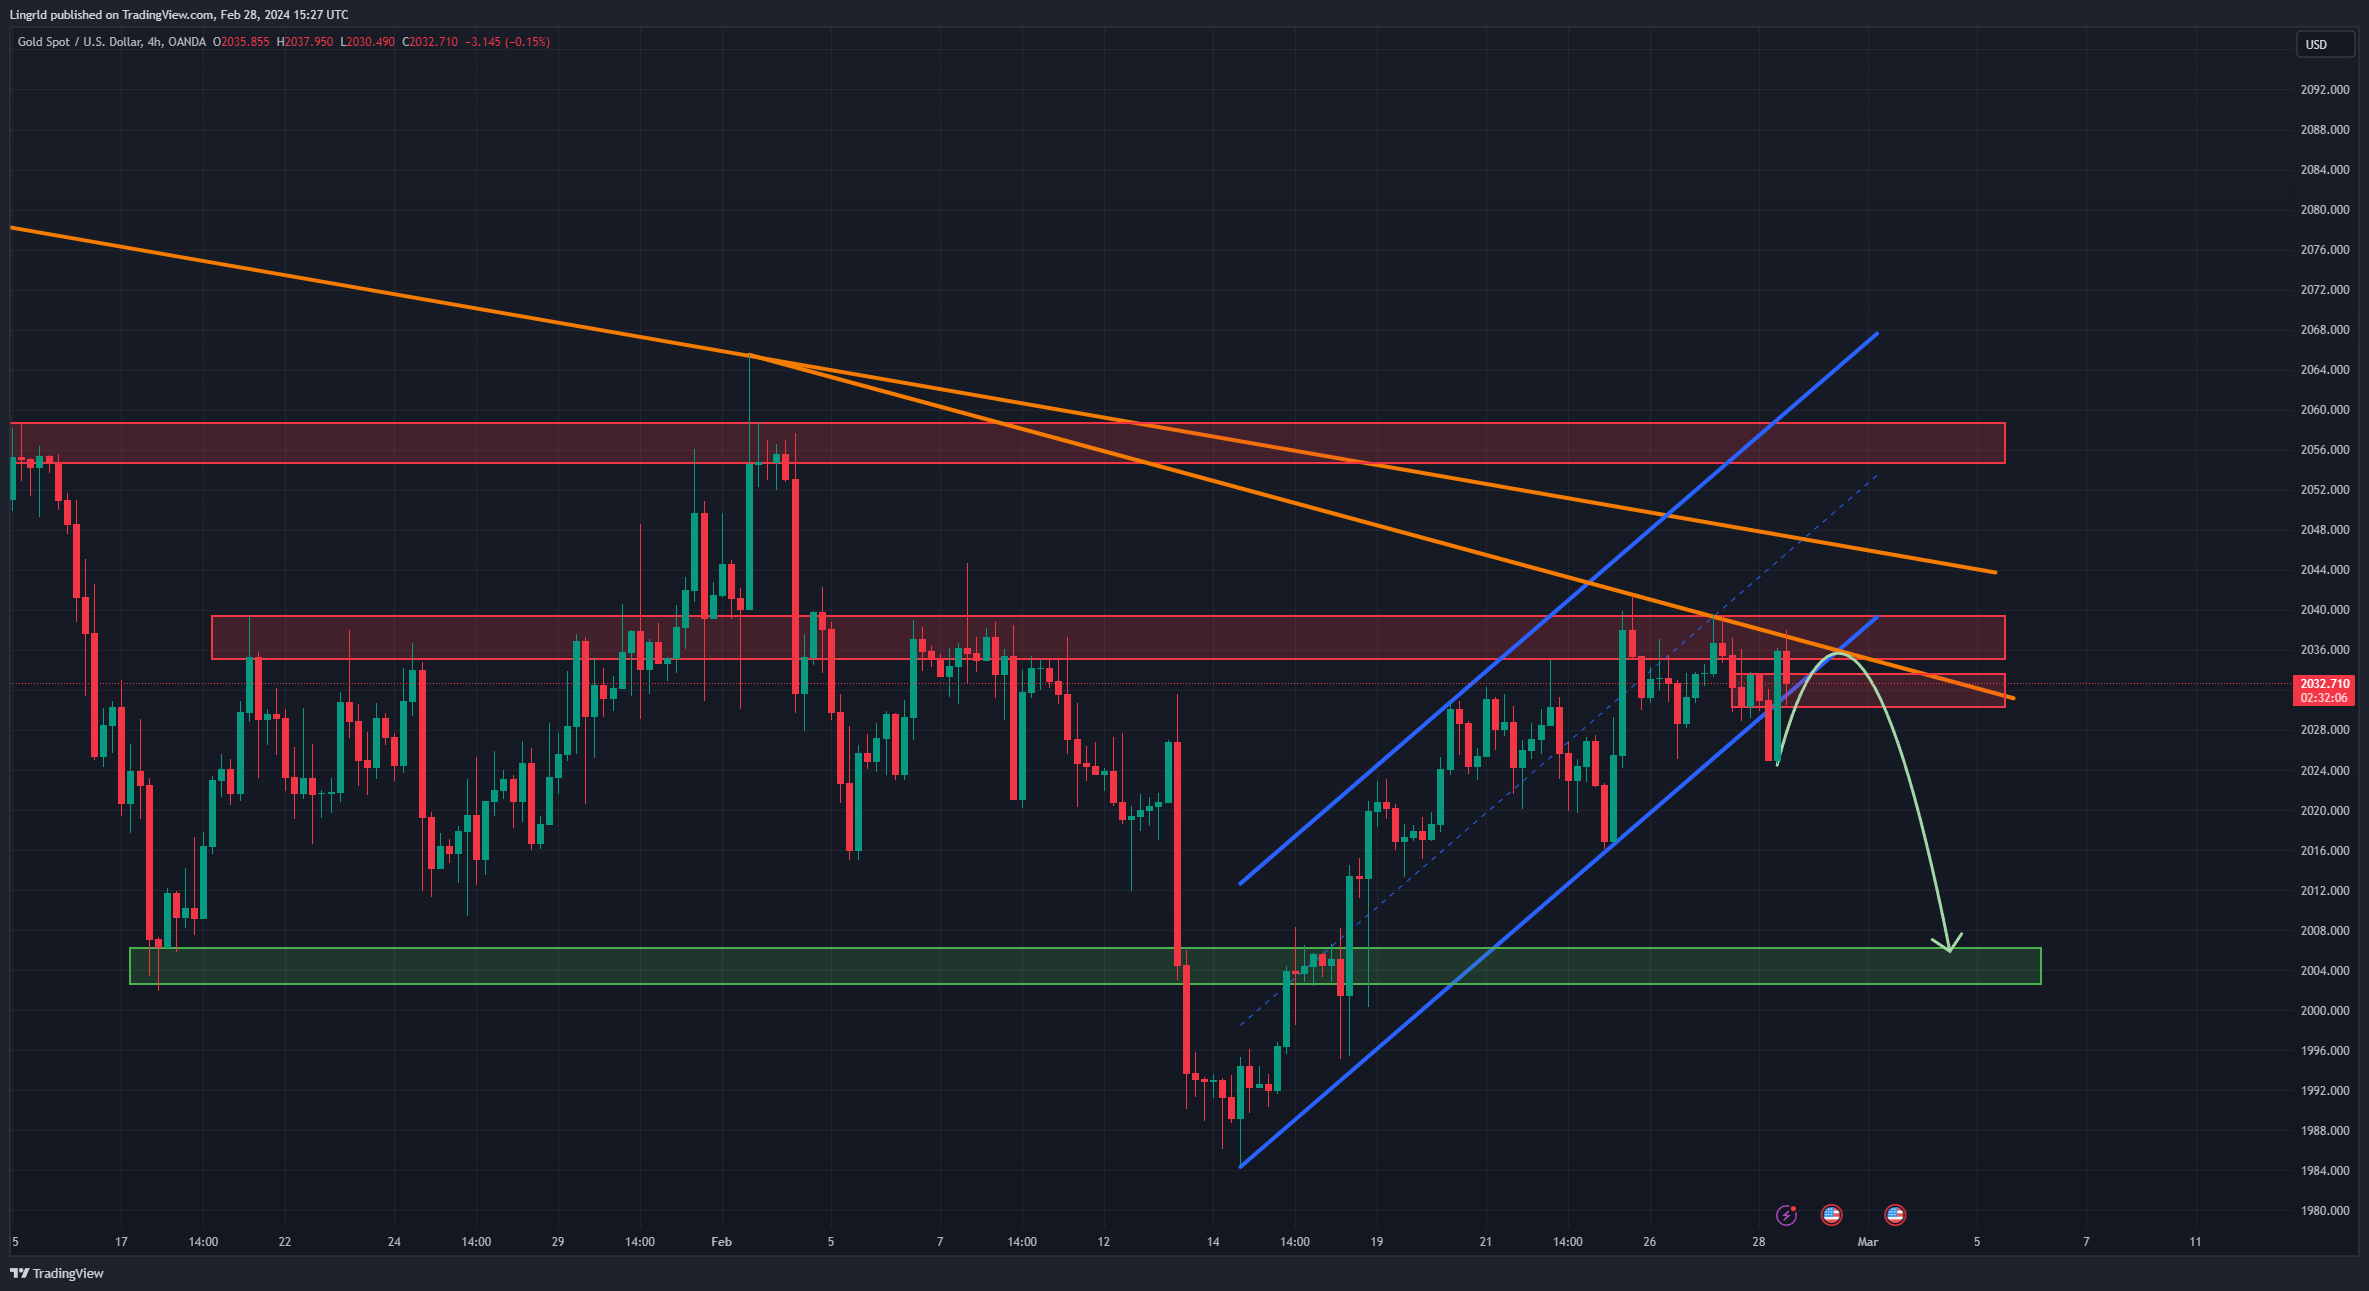Click the purple lightning event icon
Image resolution: width=2369 pixels, height=1291 pixels.
pos(1786,1215)
